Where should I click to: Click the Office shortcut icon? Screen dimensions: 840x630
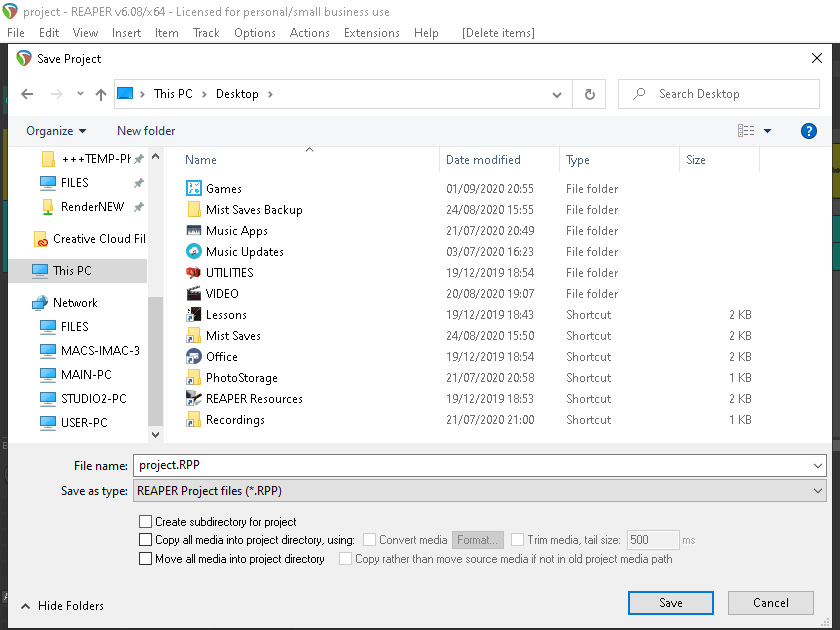tap(193, 356)
